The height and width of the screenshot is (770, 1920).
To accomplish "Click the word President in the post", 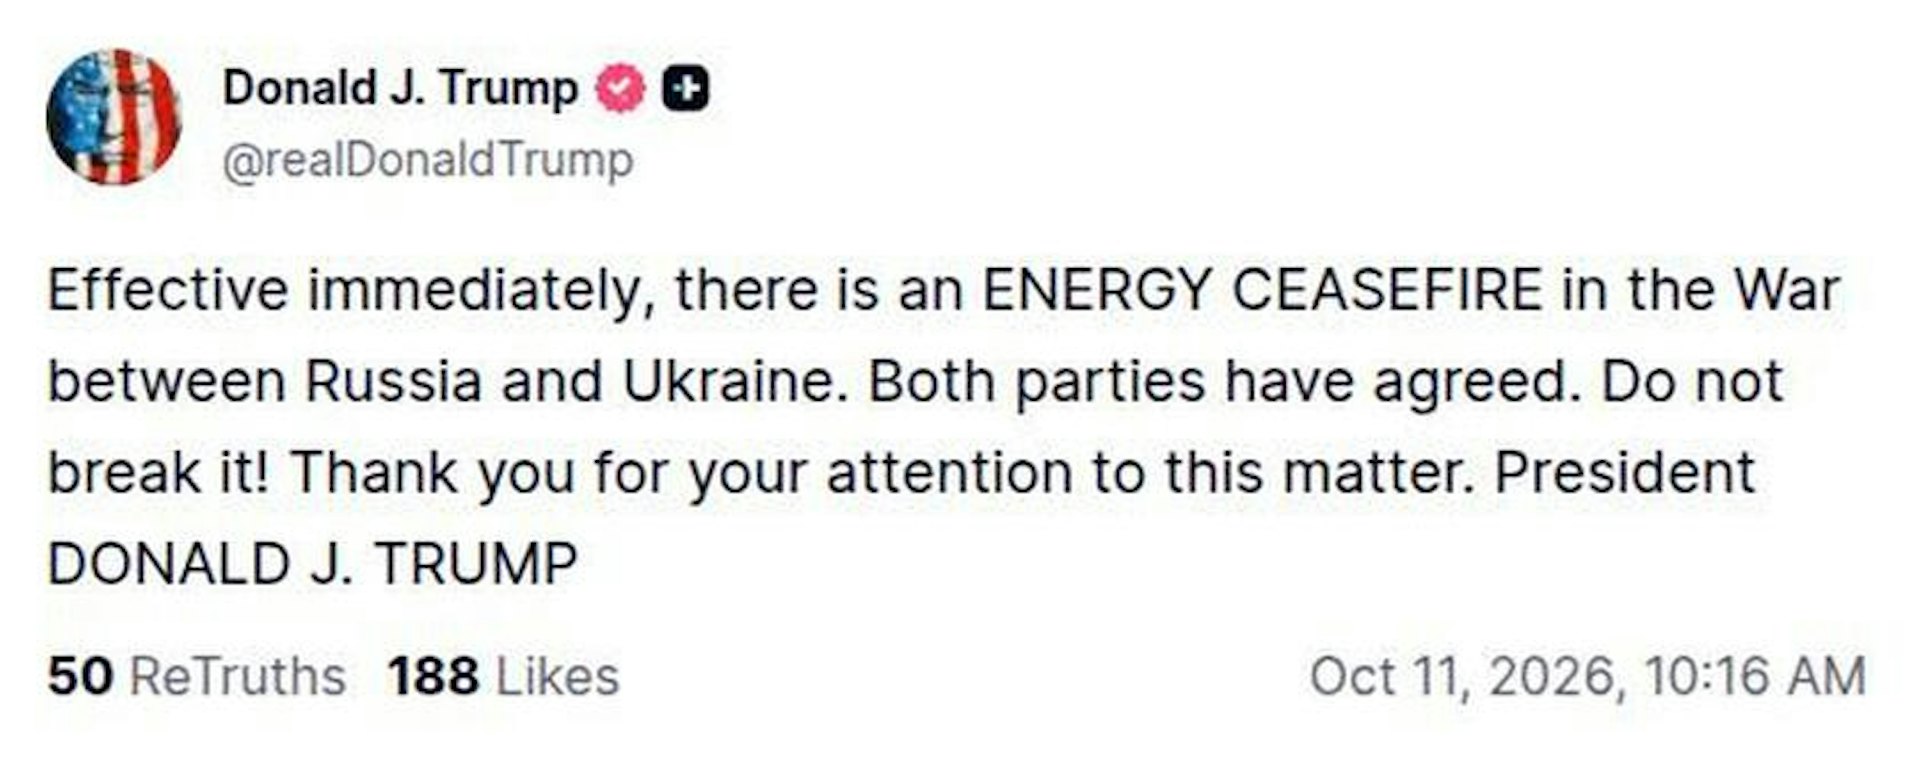I will (1625, 473).
